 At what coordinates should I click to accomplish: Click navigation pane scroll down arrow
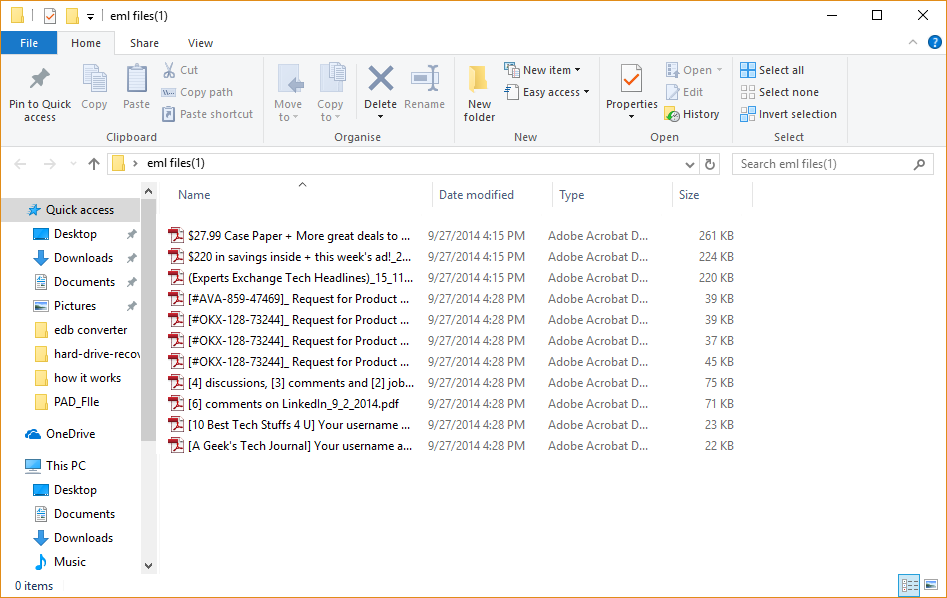click(149, 566)
